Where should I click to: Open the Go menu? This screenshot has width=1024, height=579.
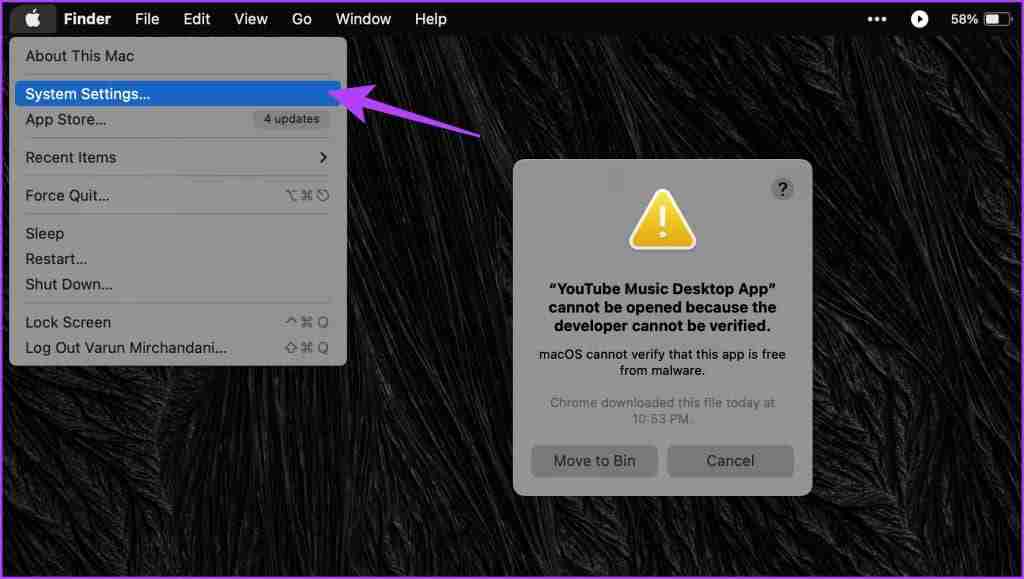tap(302, 20)
